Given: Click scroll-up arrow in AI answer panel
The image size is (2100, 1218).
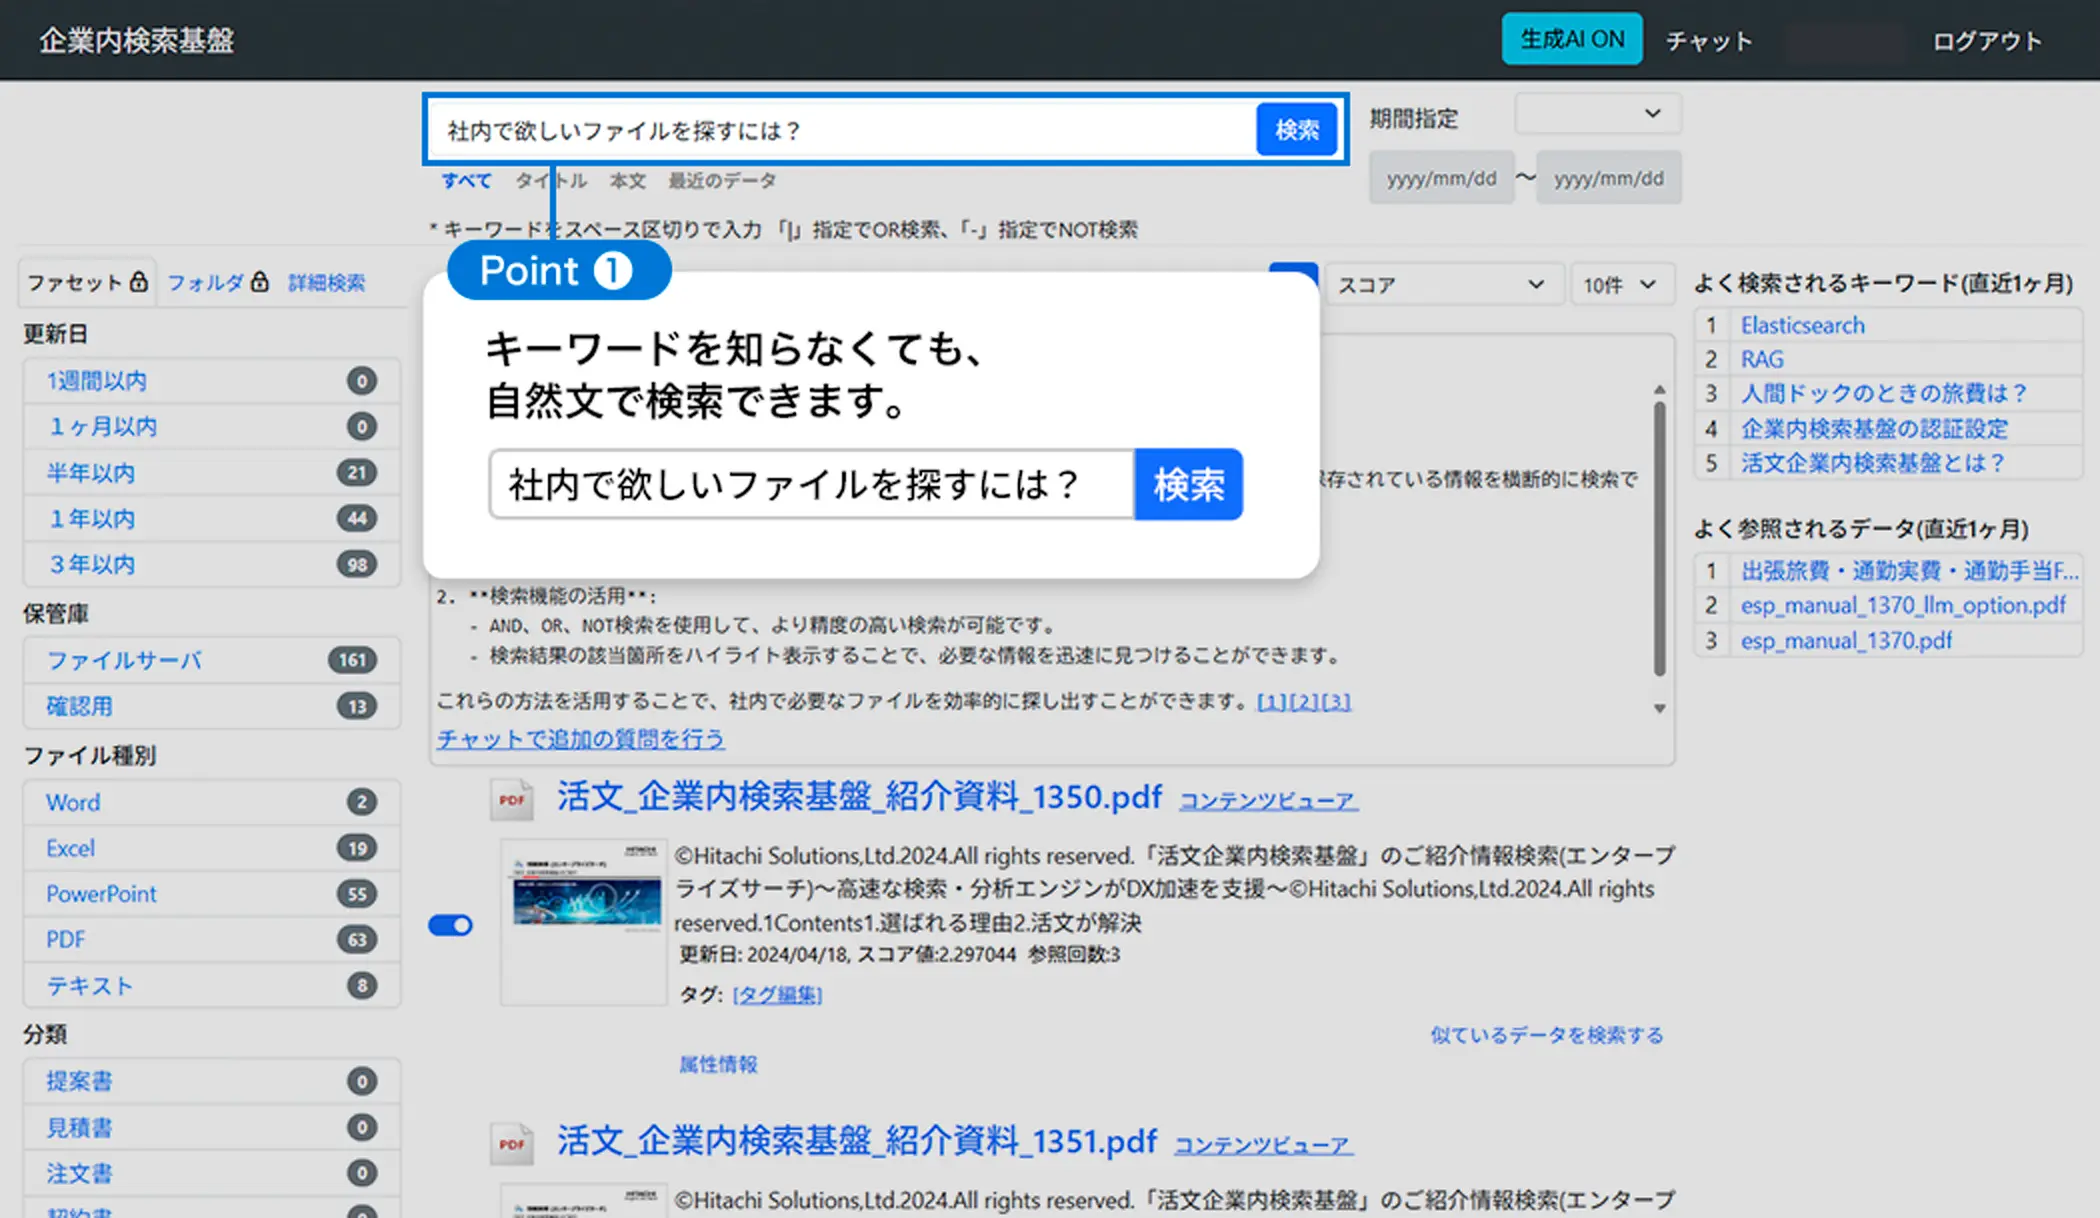Looking at the screenshot, I should [x=1659, y=389].
